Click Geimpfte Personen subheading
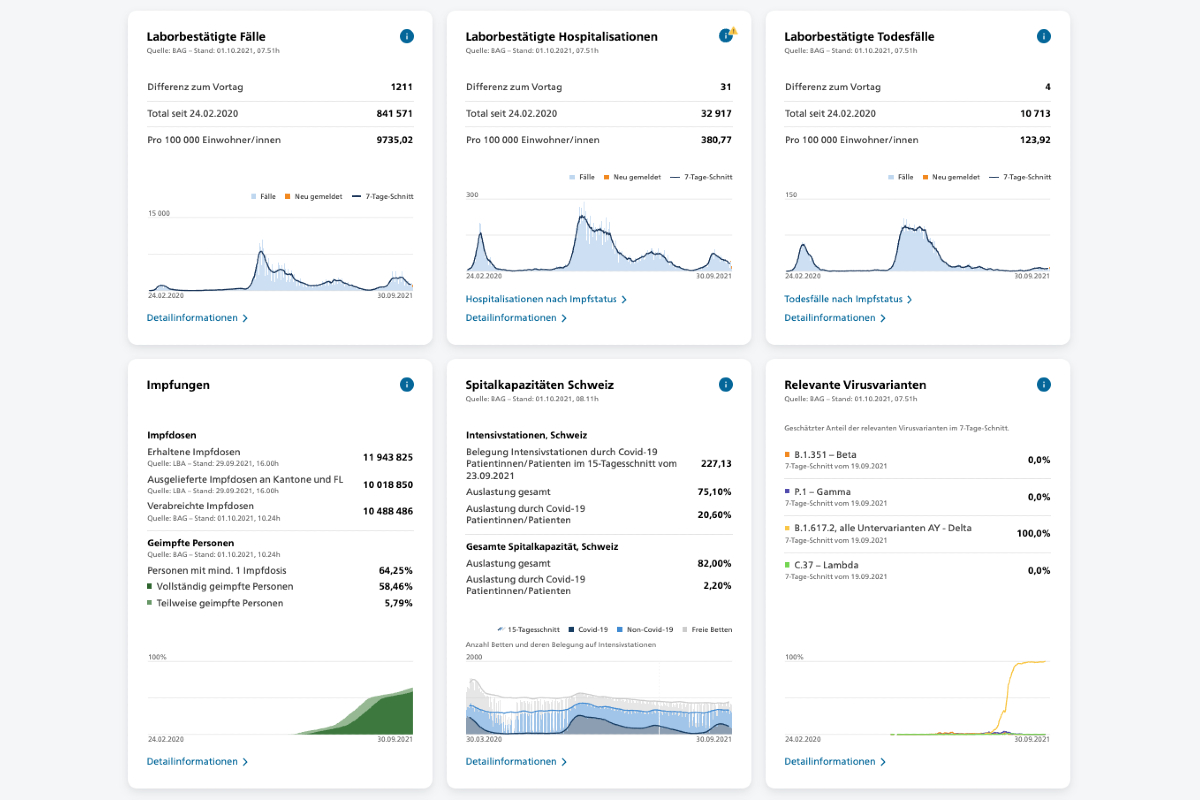This screenshot has width=1200, height=800. pos(190,543)
